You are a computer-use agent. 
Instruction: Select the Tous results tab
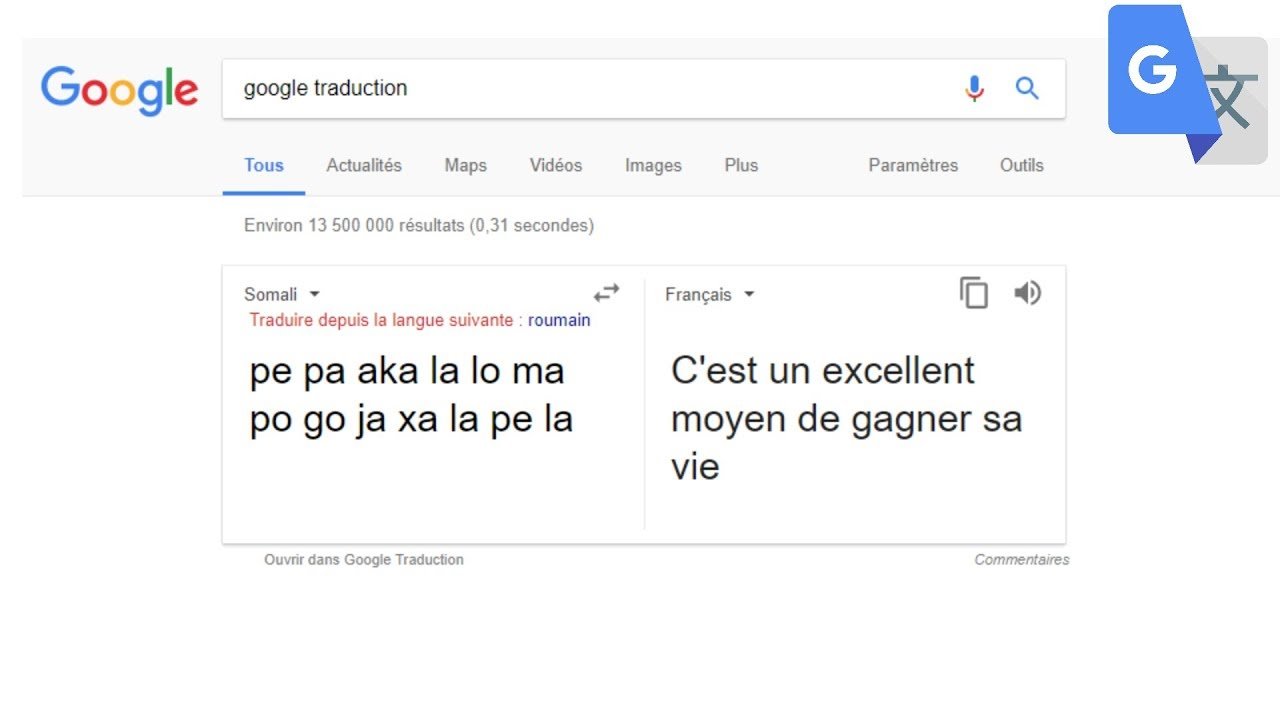[264, 166]
